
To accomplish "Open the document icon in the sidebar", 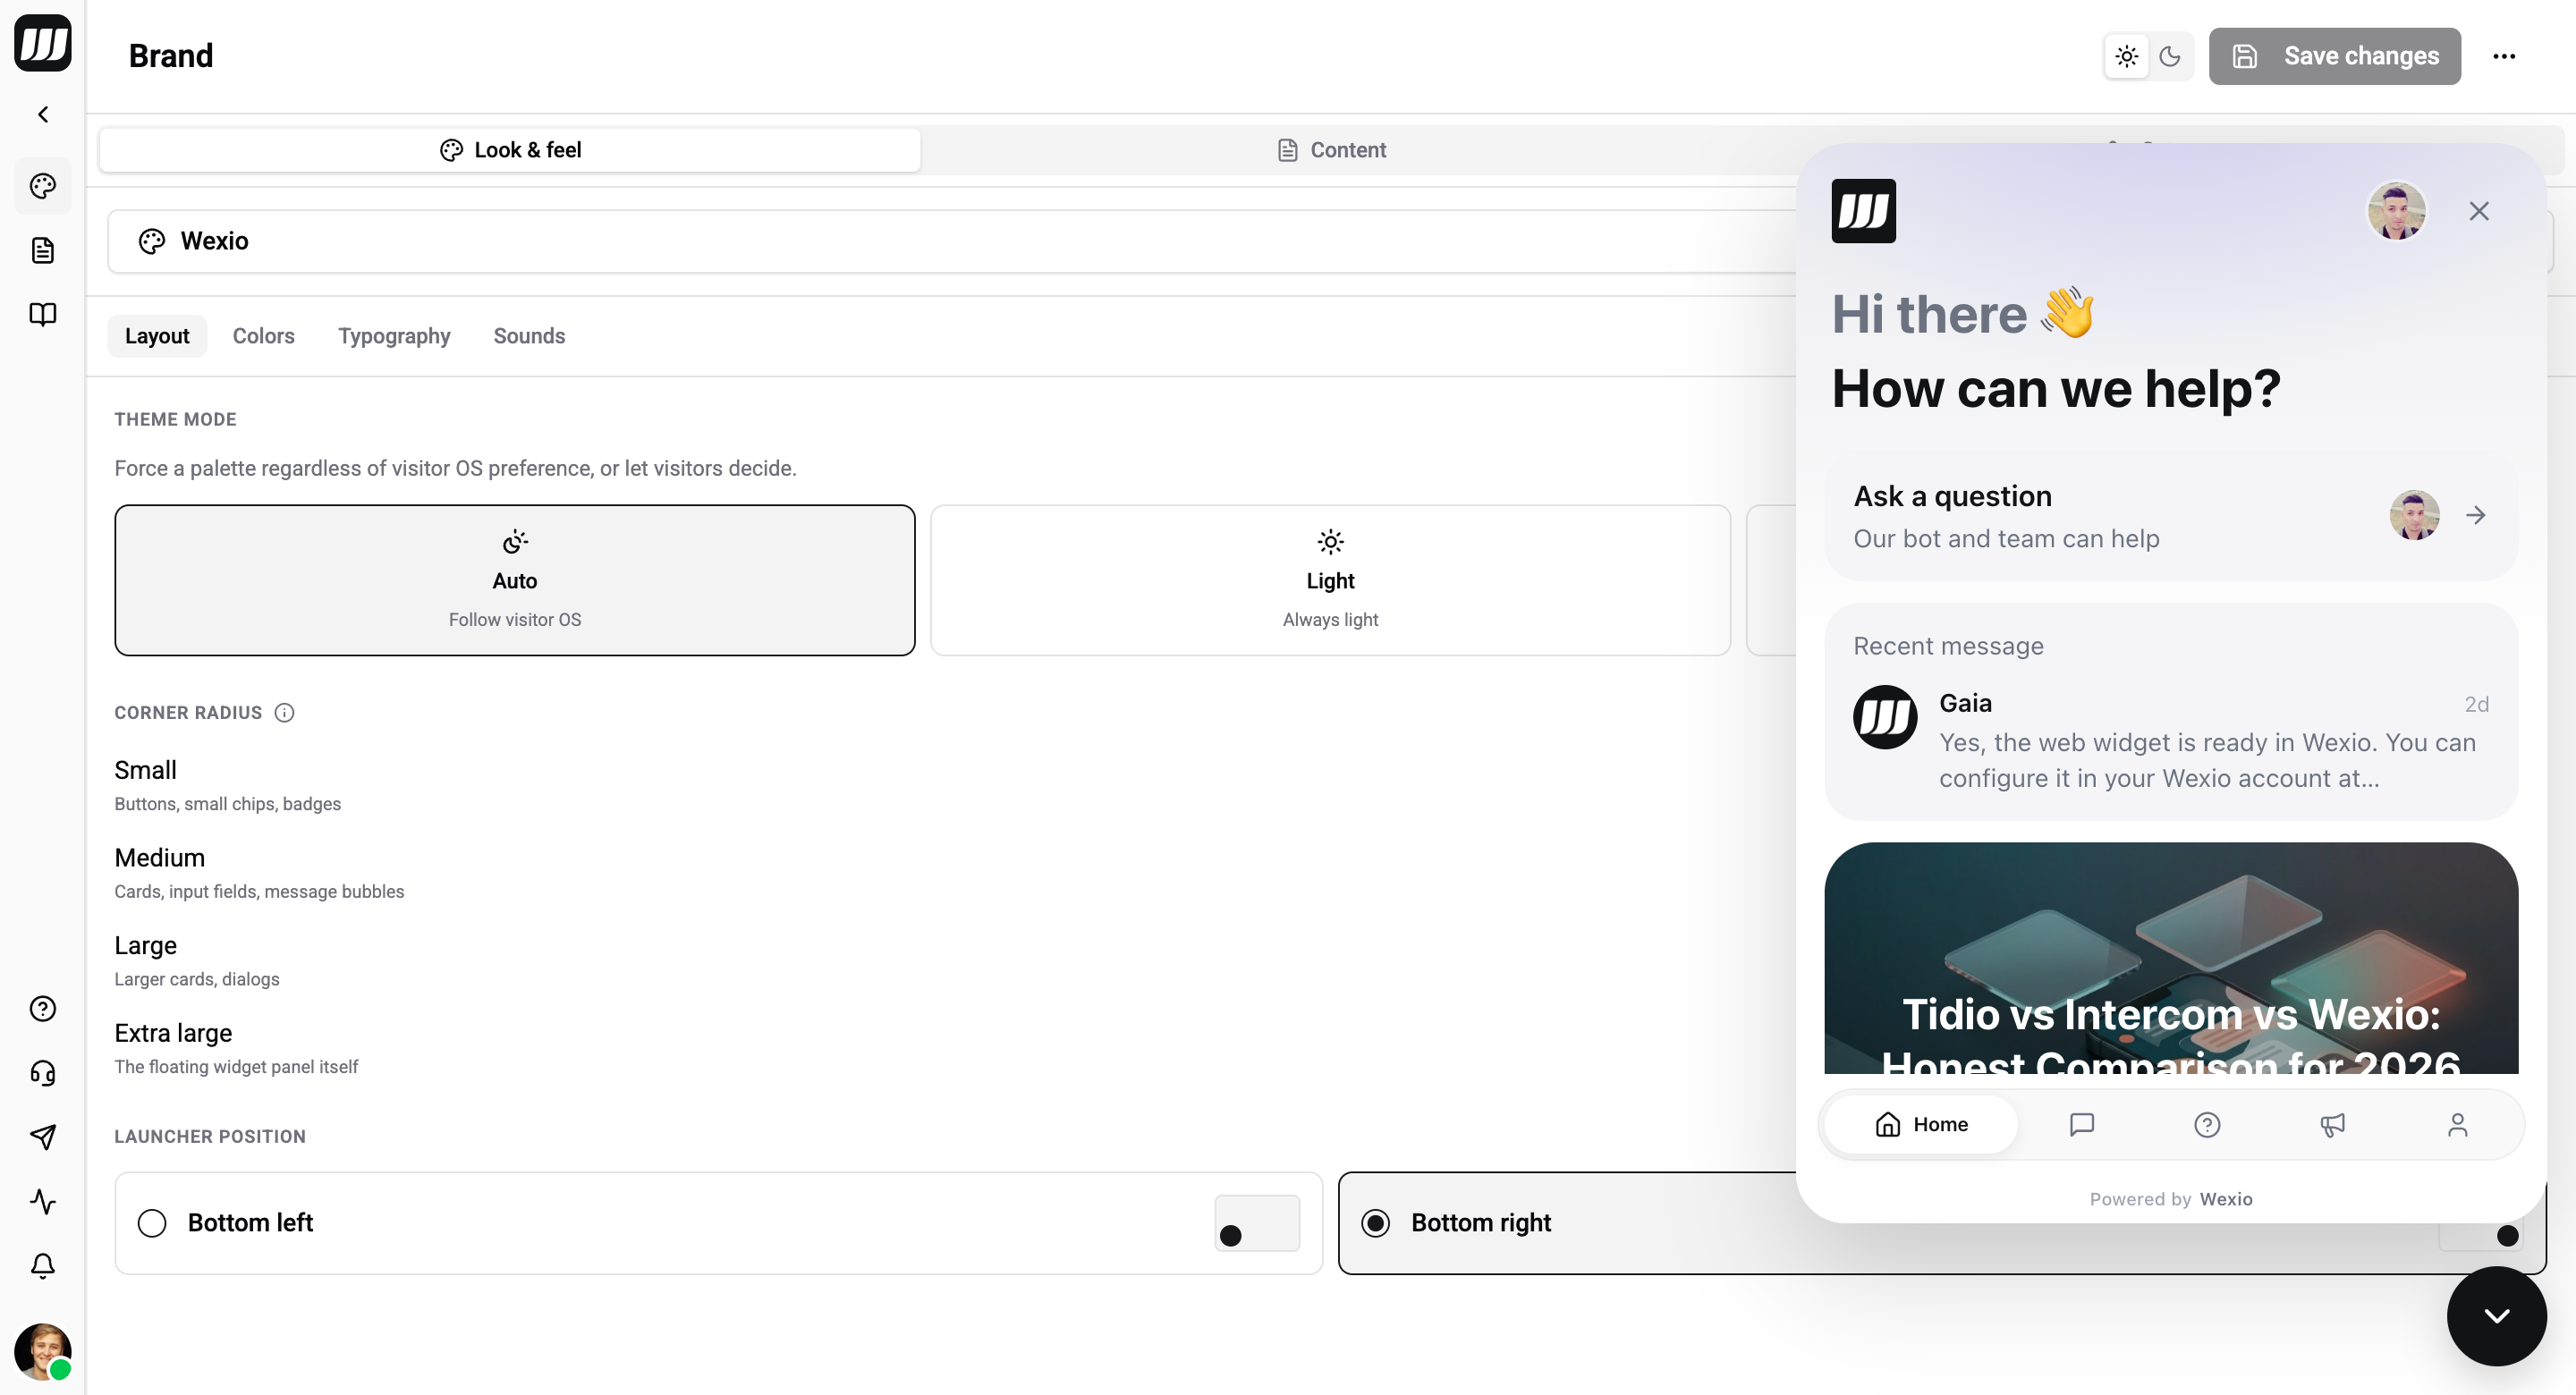I will 43,250.
